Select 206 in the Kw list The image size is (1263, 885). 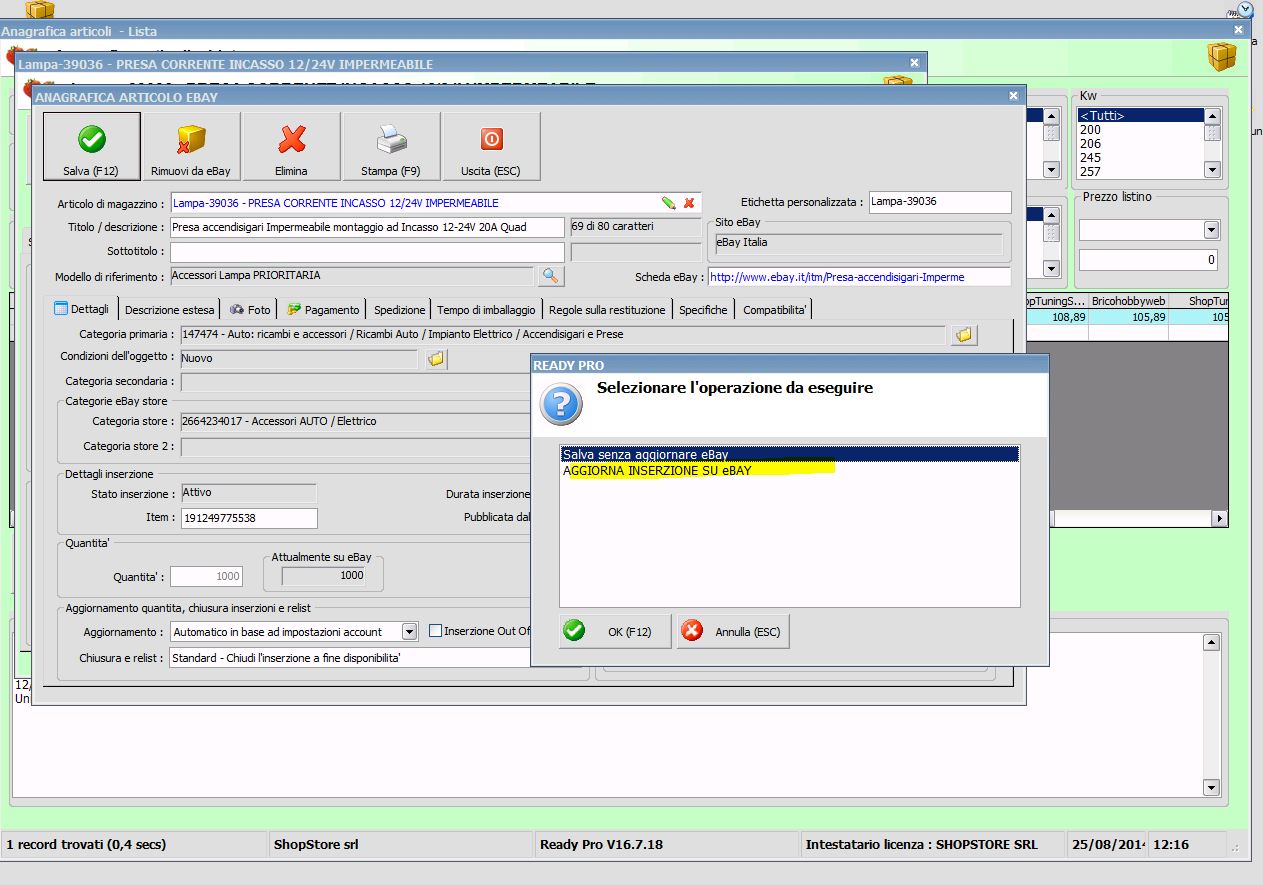[x=1140, y=144]
